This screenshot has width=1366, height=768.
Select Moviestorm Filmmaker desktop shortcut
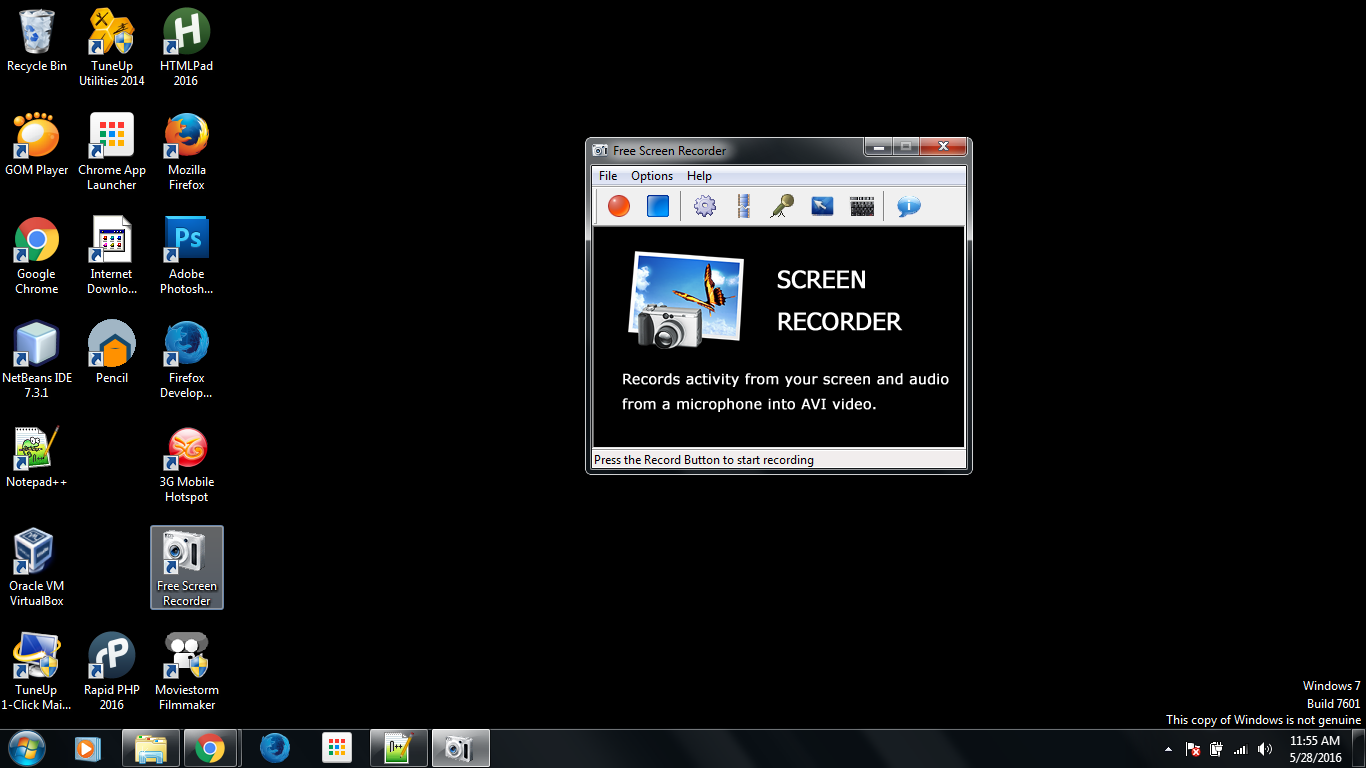186,671
